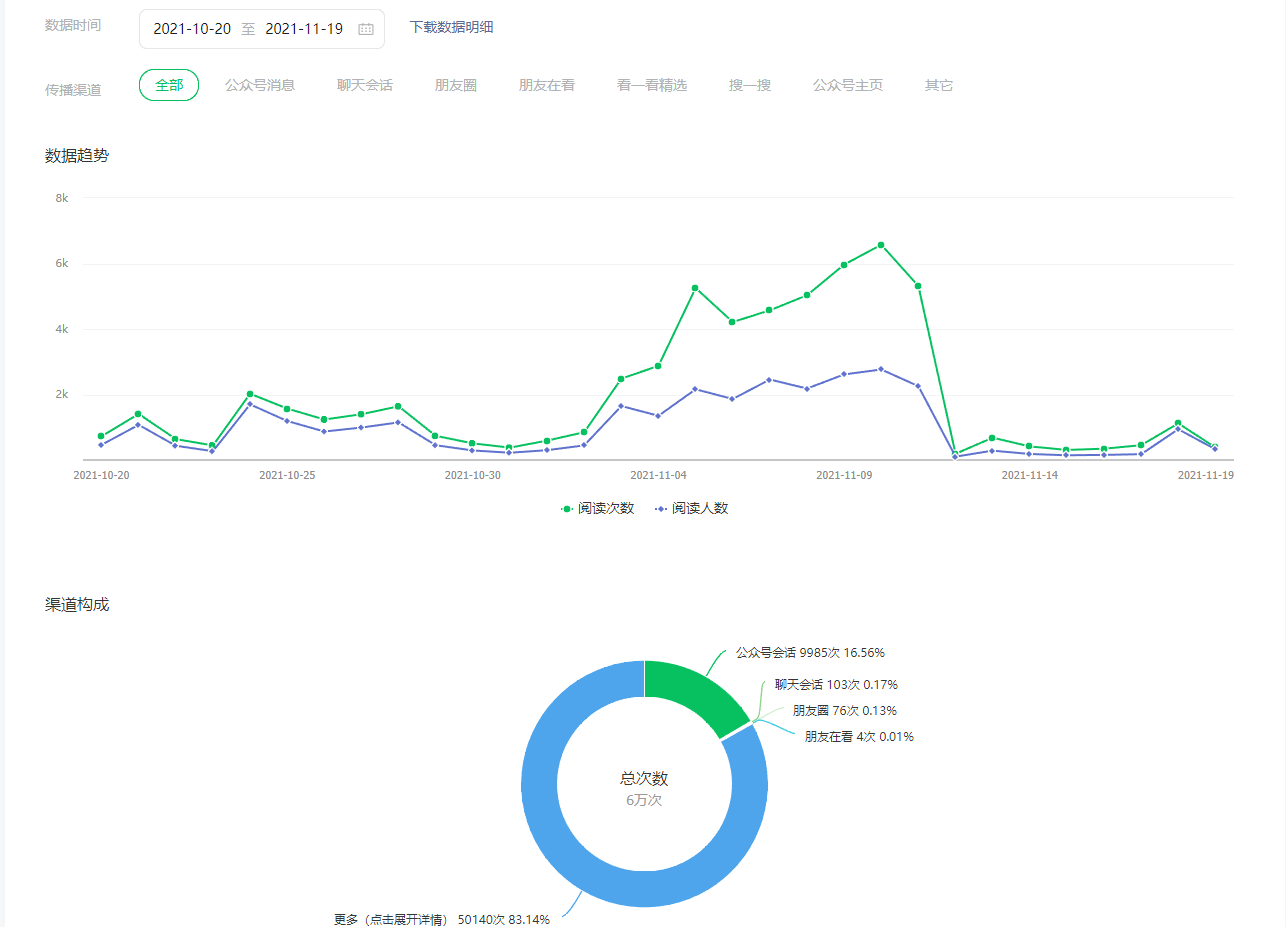This screenshot has width=1286, height=927.
Task: Toggle the 阅读人数 legend series
Action: coord(692,508)
